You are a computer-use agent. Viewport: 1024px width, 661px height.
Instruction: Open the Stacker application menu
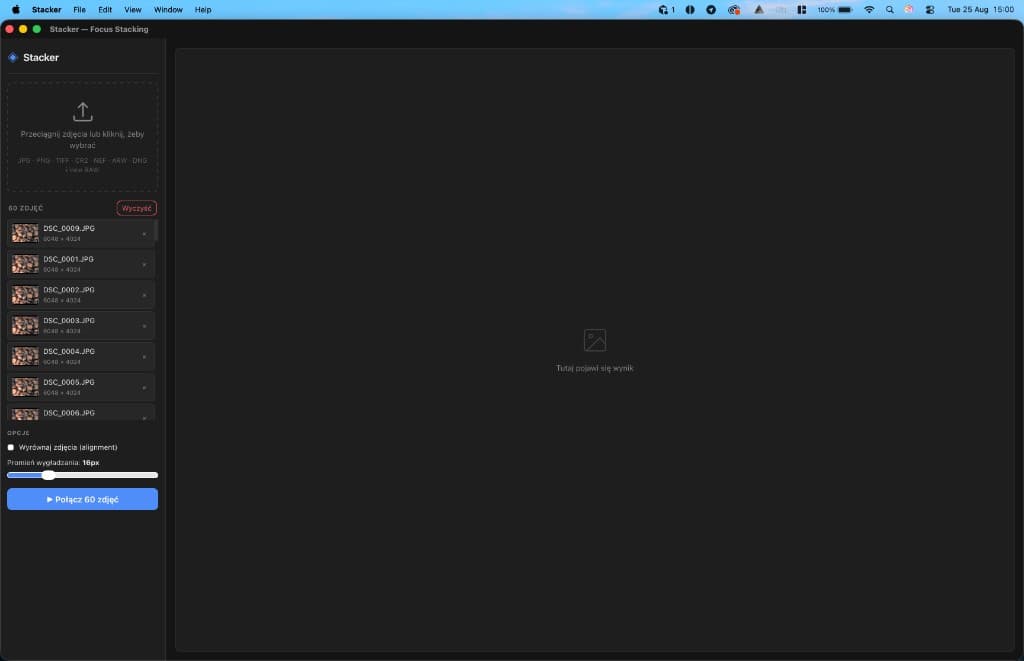(x=46, y=10)
